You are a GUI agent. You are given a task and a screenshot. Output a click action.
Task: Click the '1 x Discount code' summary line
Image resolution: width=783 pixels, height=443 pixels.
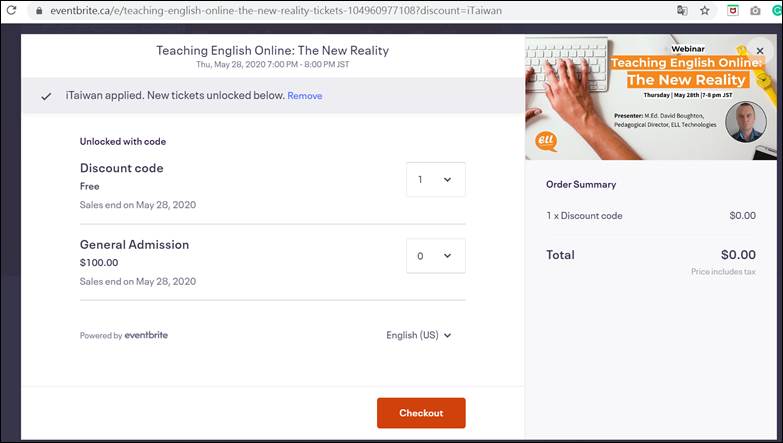tap(584, 216)
